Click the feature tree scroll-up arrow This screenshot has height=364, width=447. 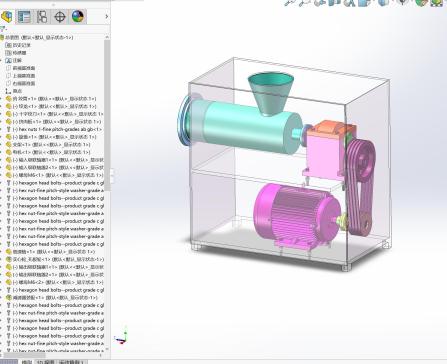(x=107, y=37)
